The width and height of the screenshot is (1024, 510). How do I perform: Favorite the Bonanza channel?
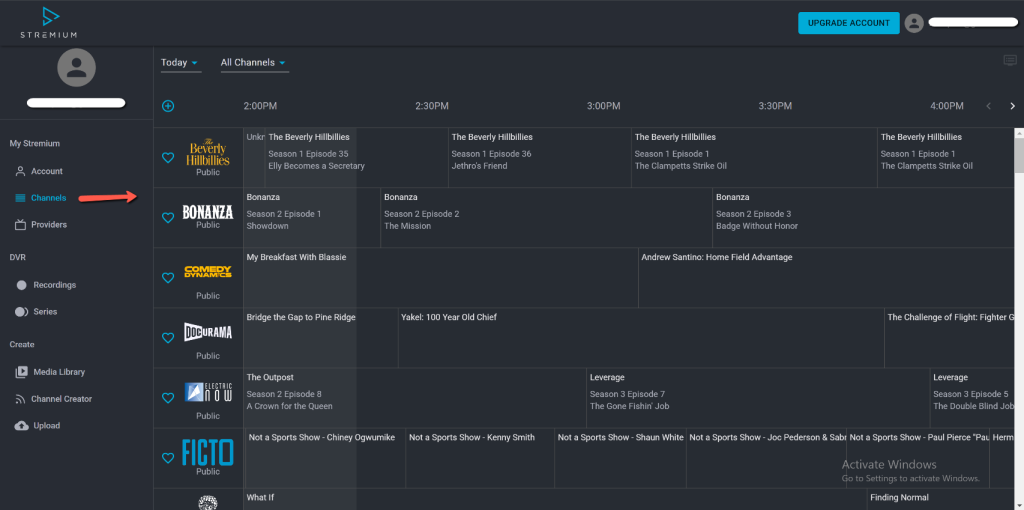click(168, 217)
